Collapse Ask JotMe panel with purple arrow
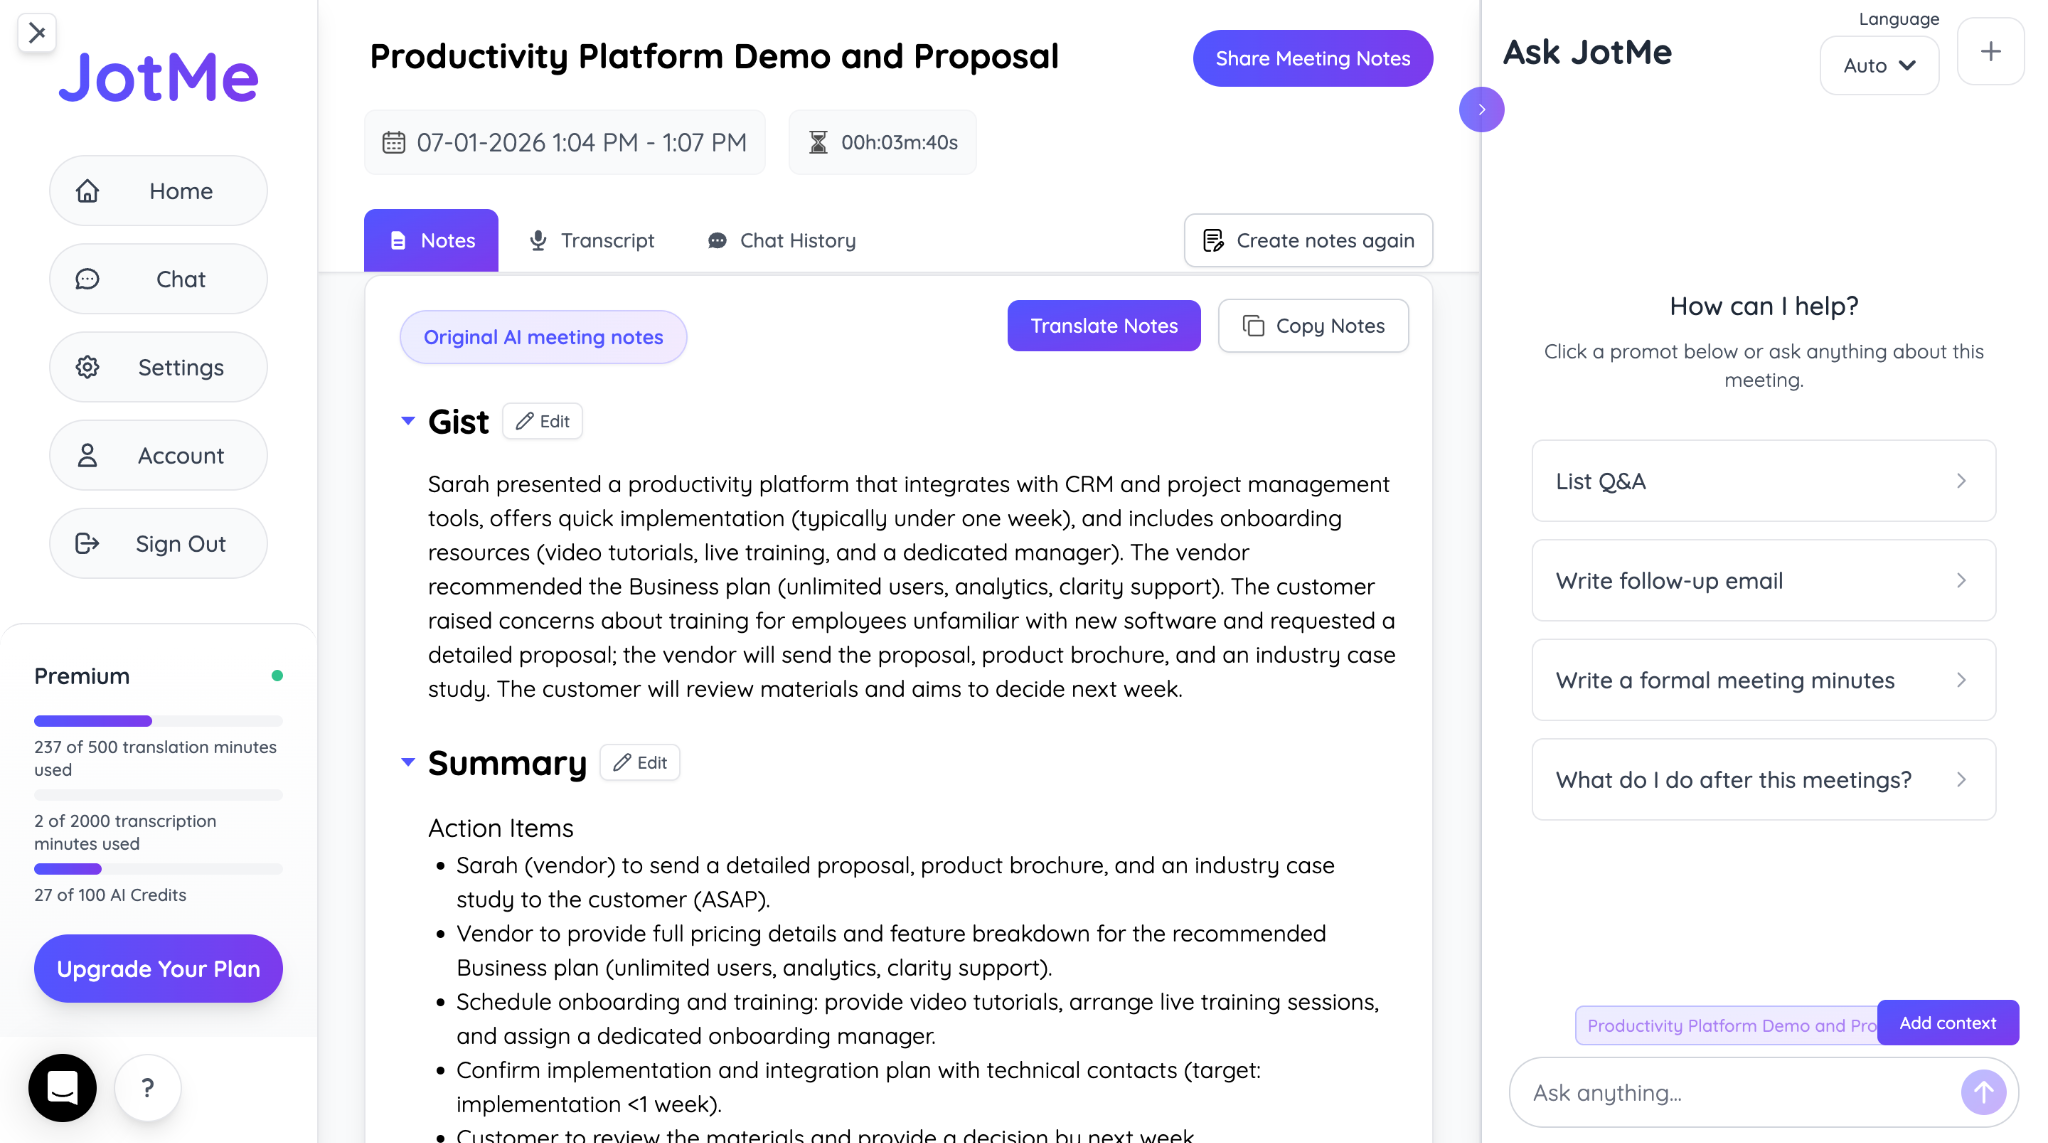Screen dimensions: 2048x1143 pos(1481,109)
